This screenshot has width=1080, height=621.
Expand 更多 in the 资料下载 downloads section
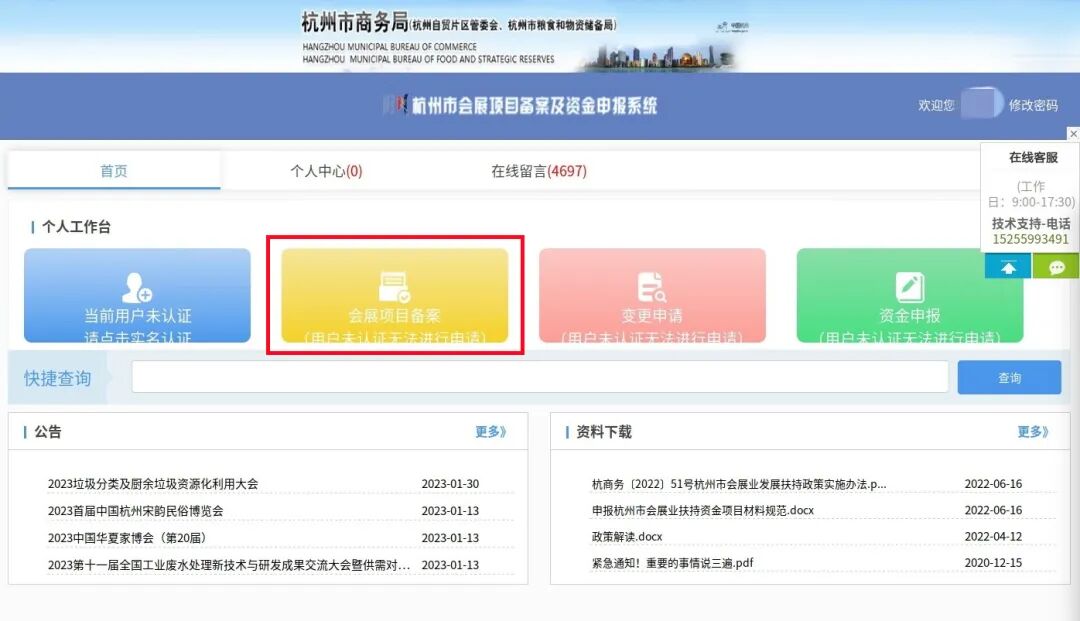click(x=1033, y=431)
